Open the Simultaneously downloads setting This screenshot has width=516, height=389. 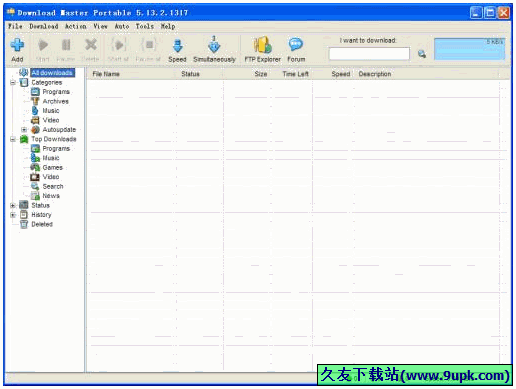coord(214,49)
